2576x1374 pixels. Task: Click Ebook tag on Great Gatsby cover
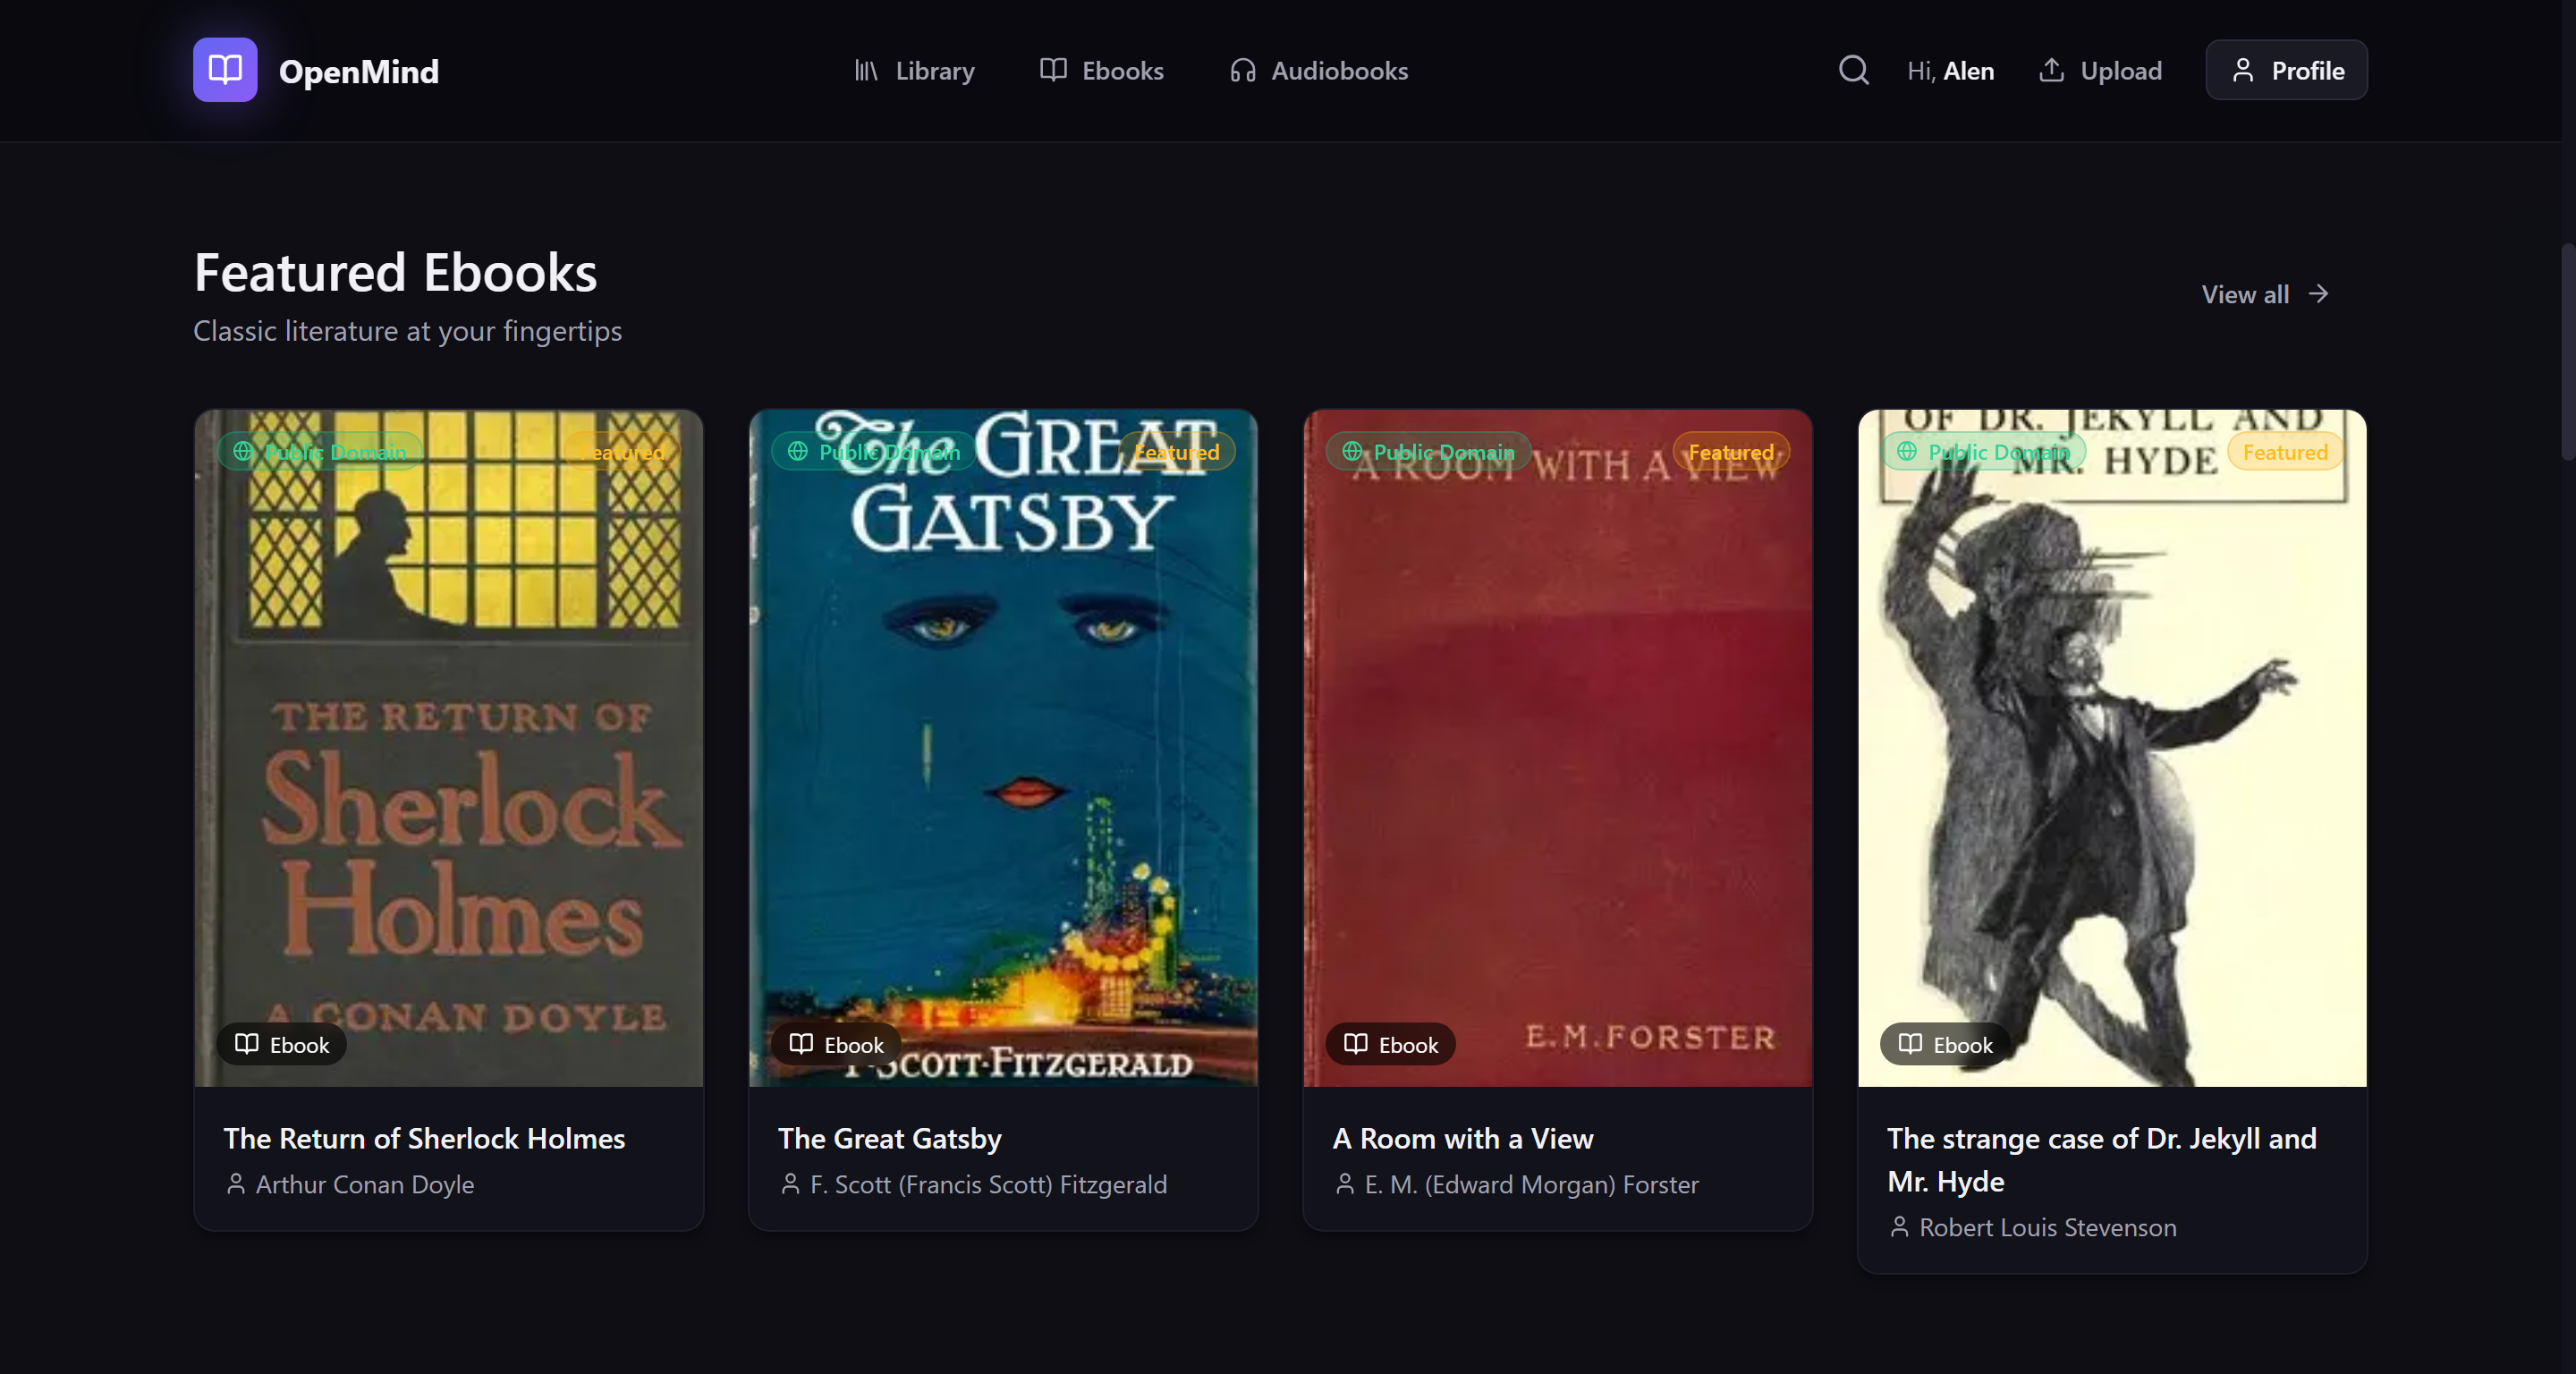click(836, 1044)
